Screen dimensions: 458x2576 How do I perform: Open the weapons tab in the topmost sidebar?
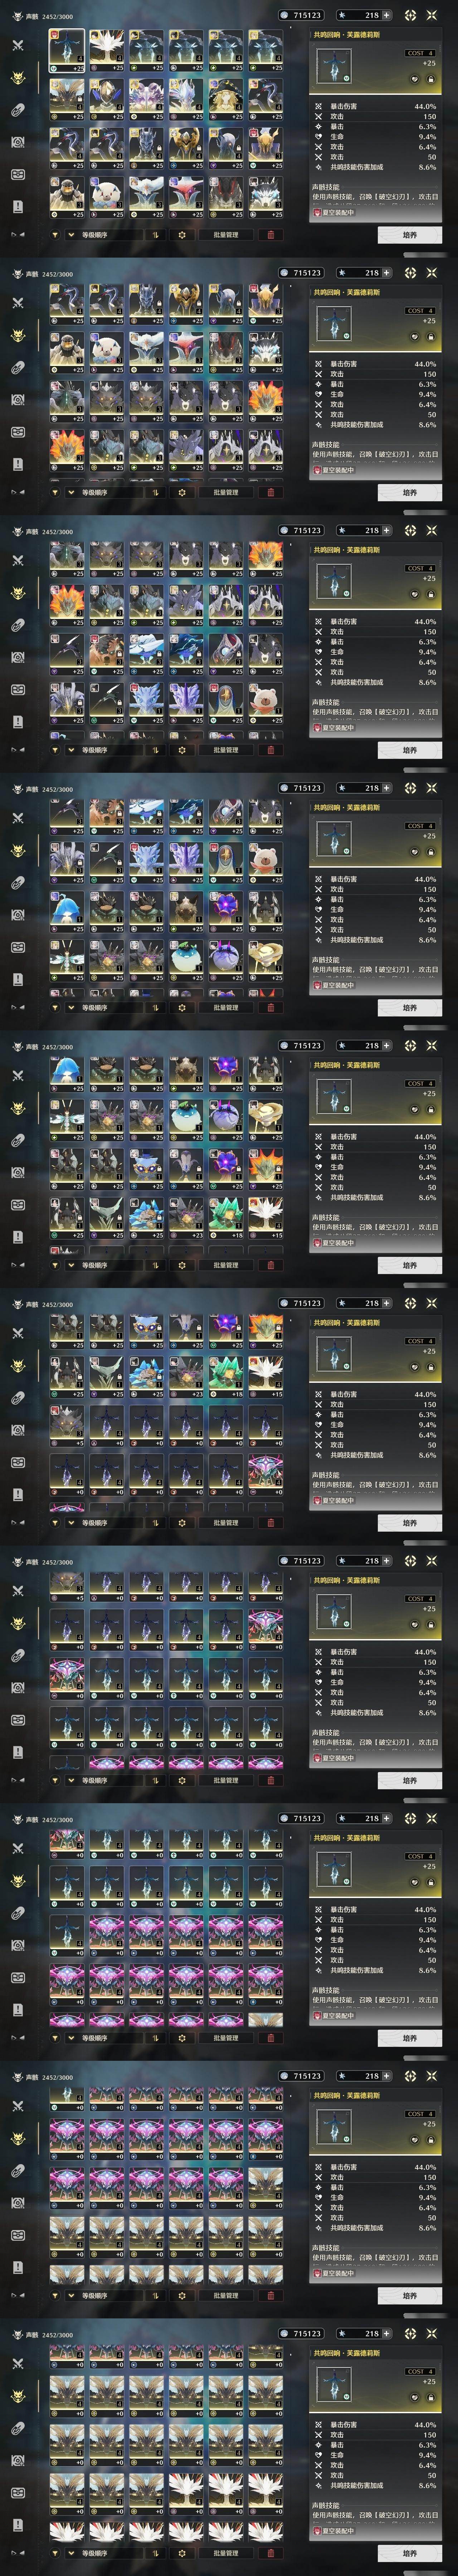(x=18, y=45)
